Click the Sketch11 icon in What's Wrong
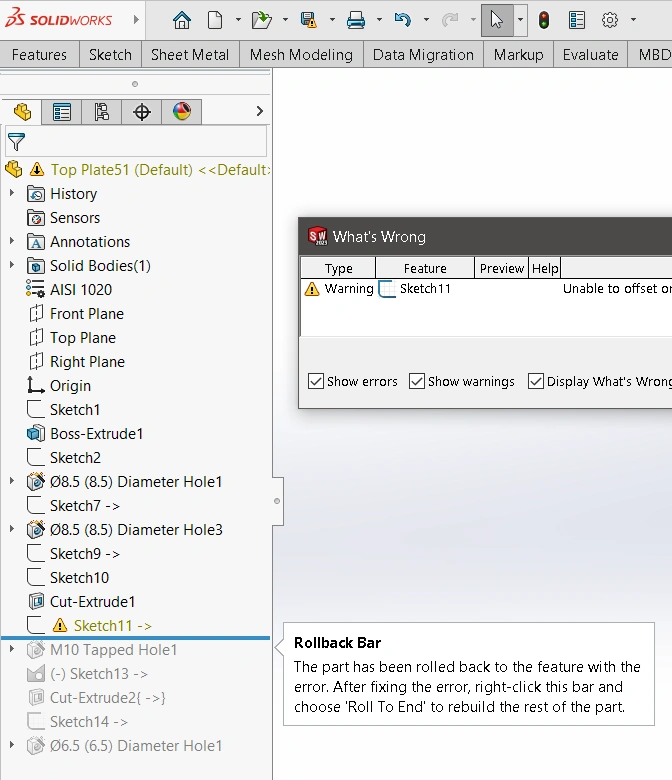This screenshot has width=672, height=780. tap(387, 289)
